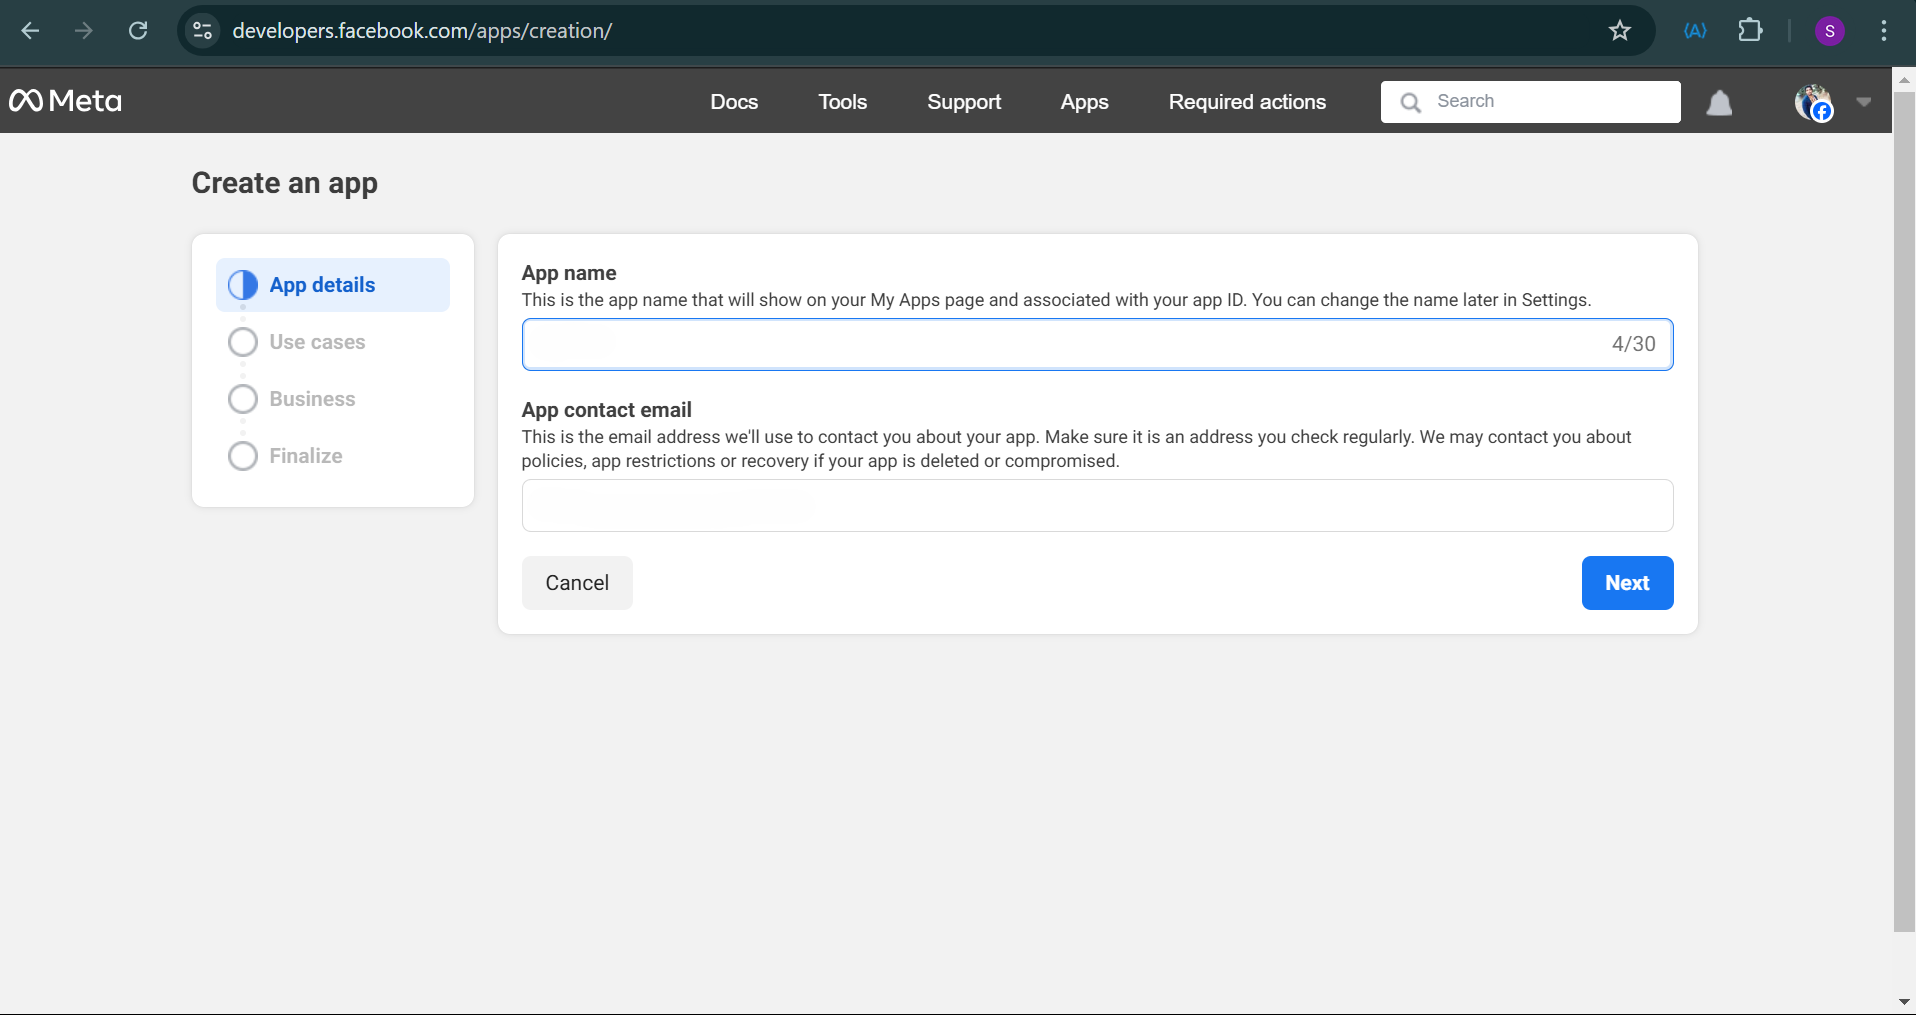Click the Next button
The height and width of the screenshot is (1015, 1916).
[x=1626, y=583]
